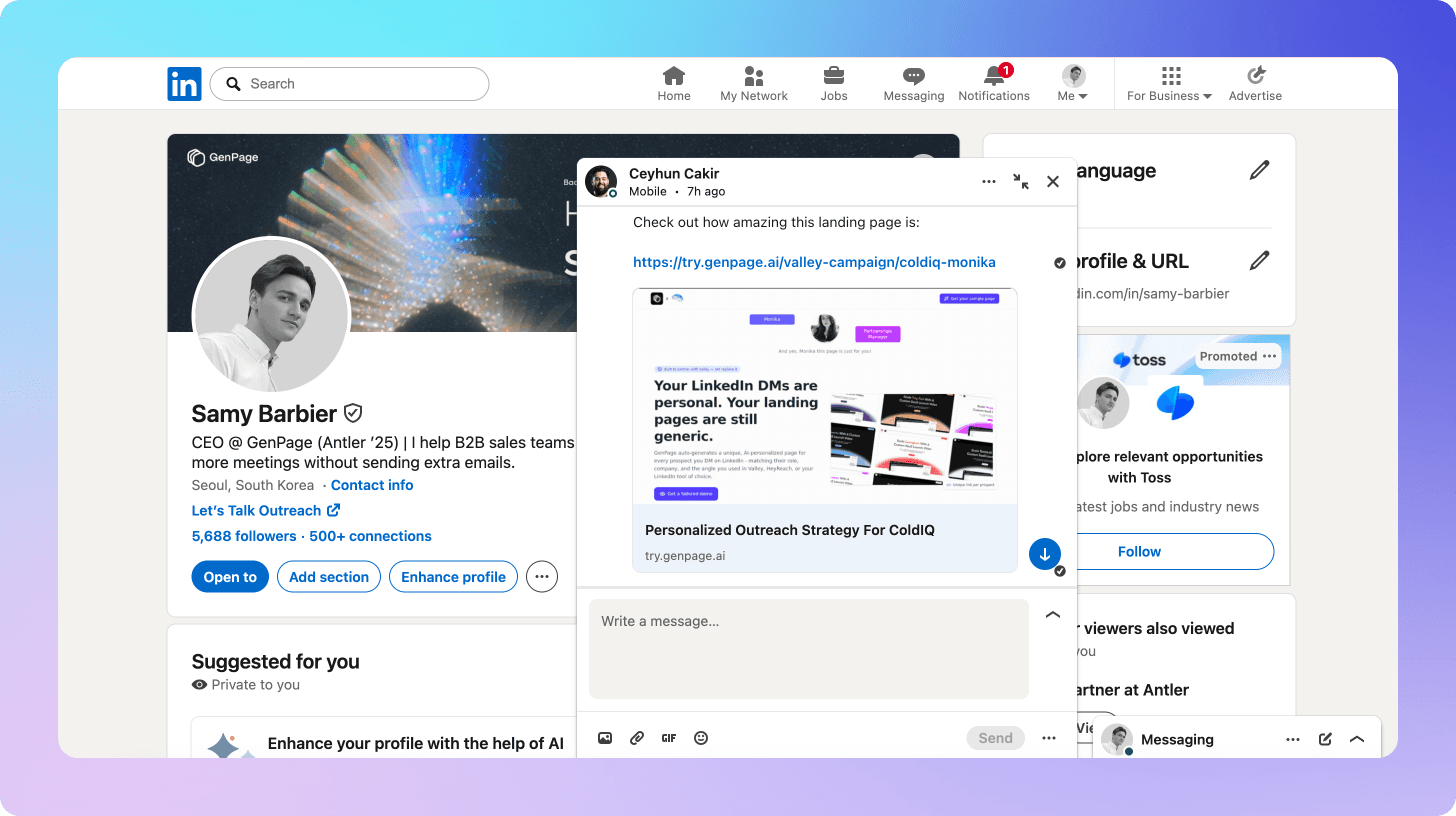Image resolution: width=1456 pixels, height=816 pixels.
Task: Edit public profile & URL pencil icon
Action: pyautogui.click(x=1259, y=261)
